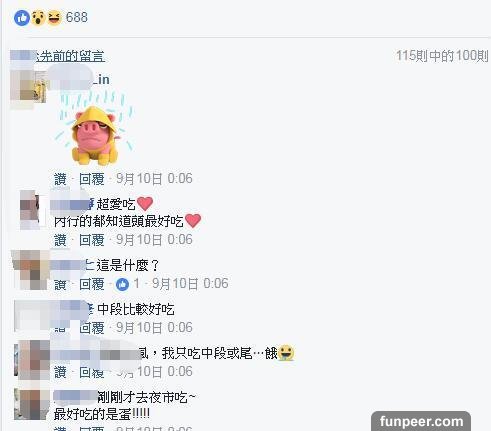Click the pig in raincoat sticker
Image resolution: width=491 pixels, height=431 pixels.
point(95,128)
